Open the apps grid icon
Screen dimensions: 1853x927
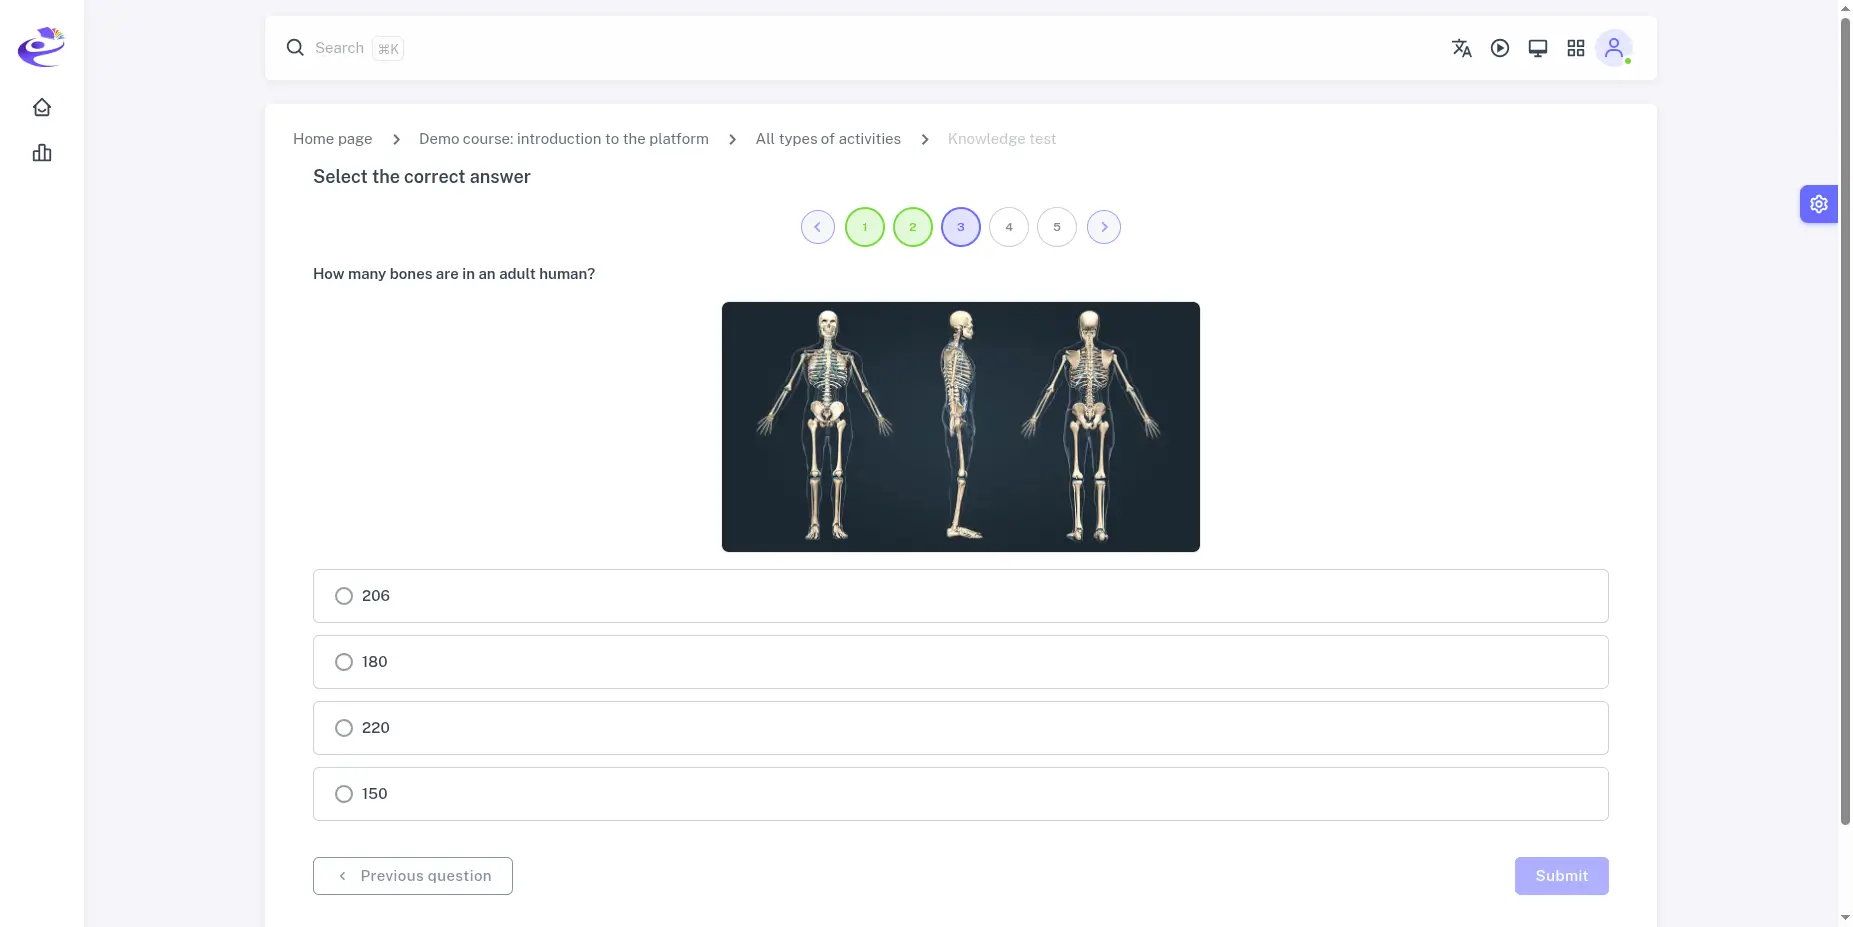coord(1576,48)
